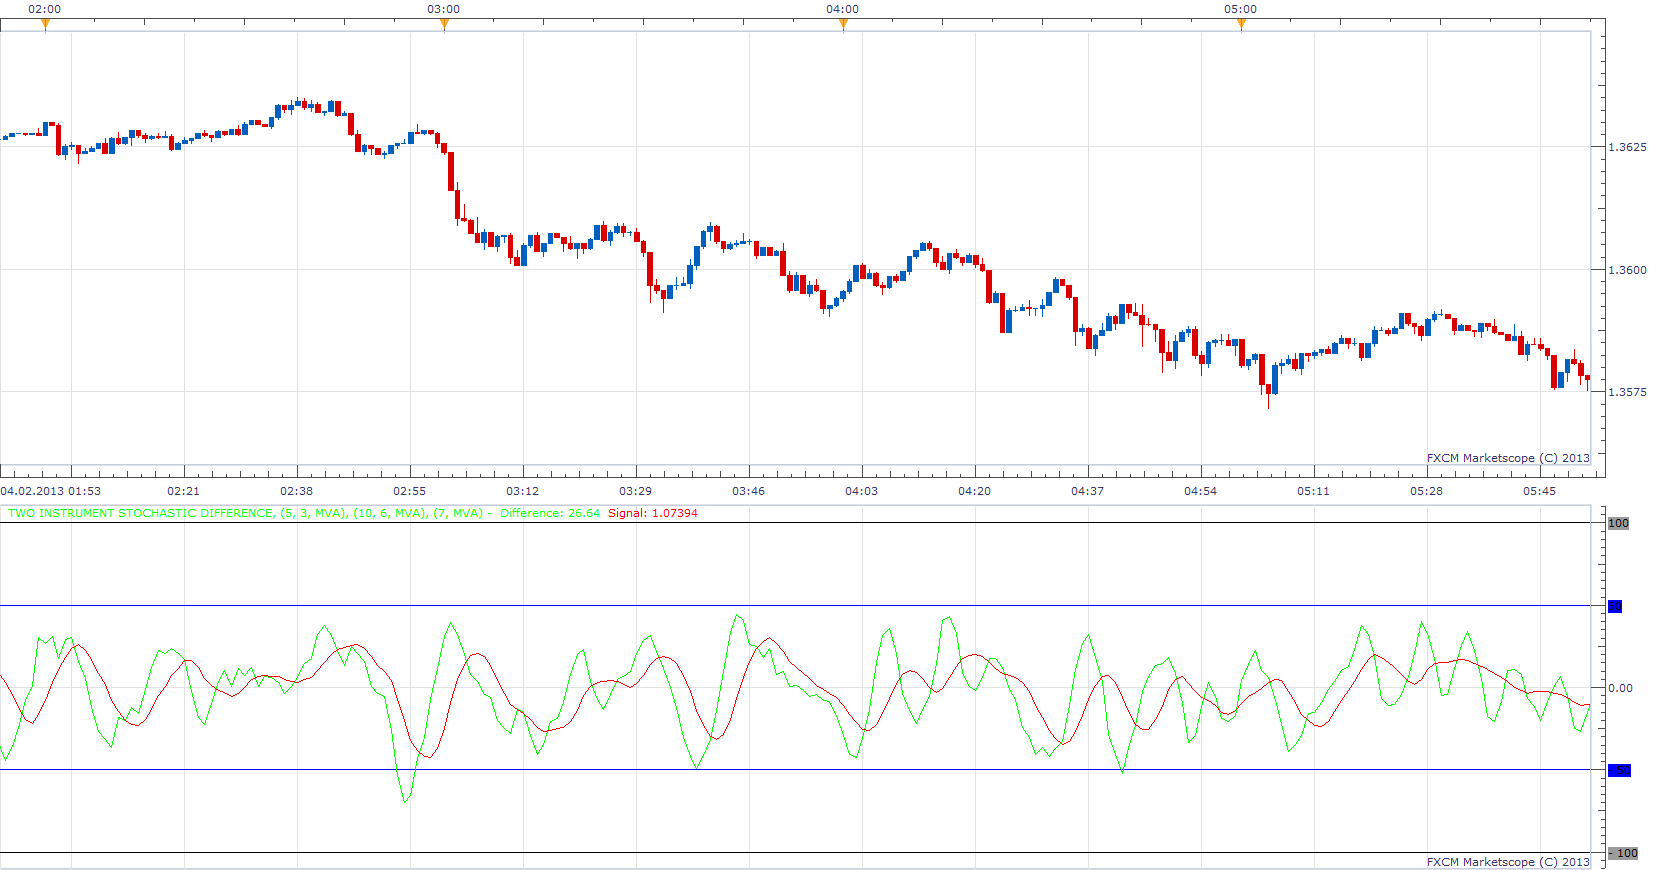The width and height of the screenshot is (1663, 870).
Task: Click the gray -100 level label
Action: coord(1623,853)
